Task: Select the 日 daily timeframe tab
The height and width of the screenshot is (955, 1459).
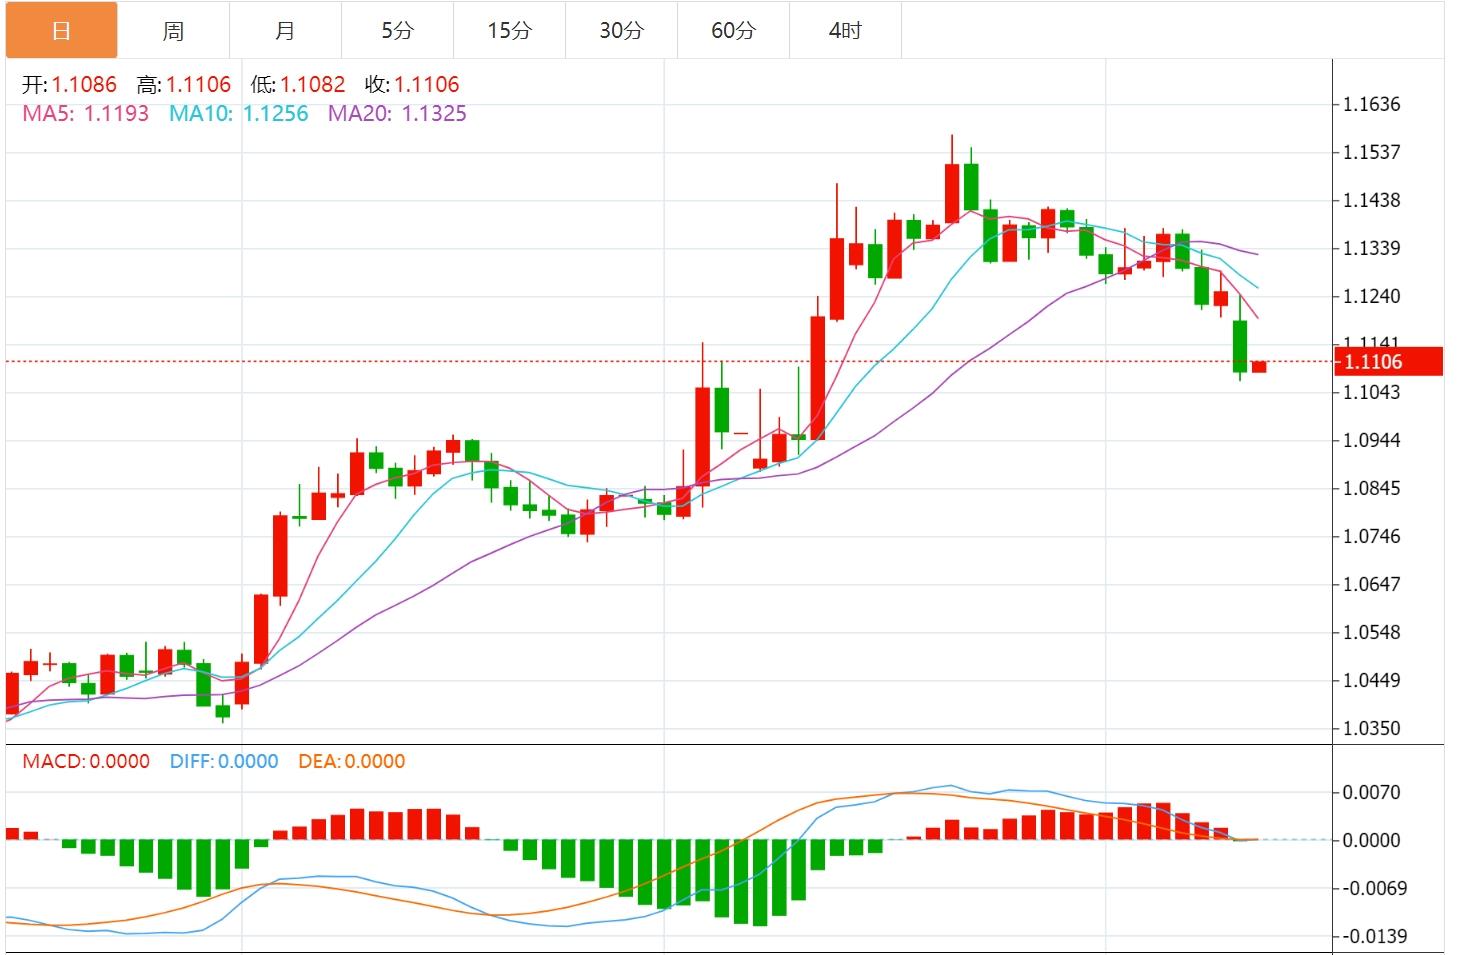Action: point(61,30)
